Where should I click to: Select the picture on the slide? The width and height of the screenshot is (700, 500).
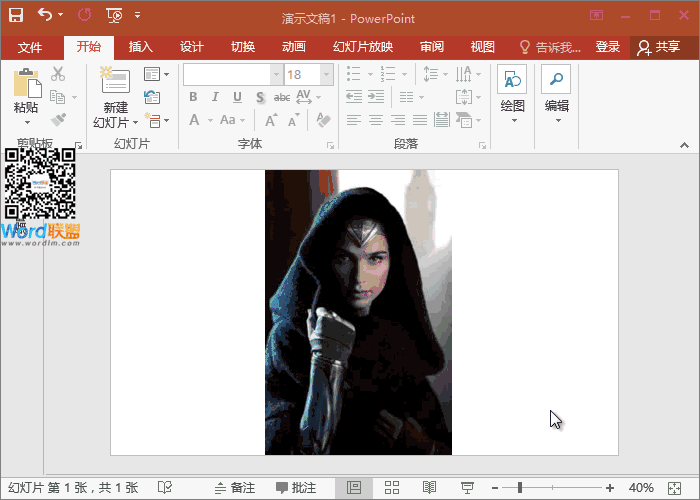[357, 312]
